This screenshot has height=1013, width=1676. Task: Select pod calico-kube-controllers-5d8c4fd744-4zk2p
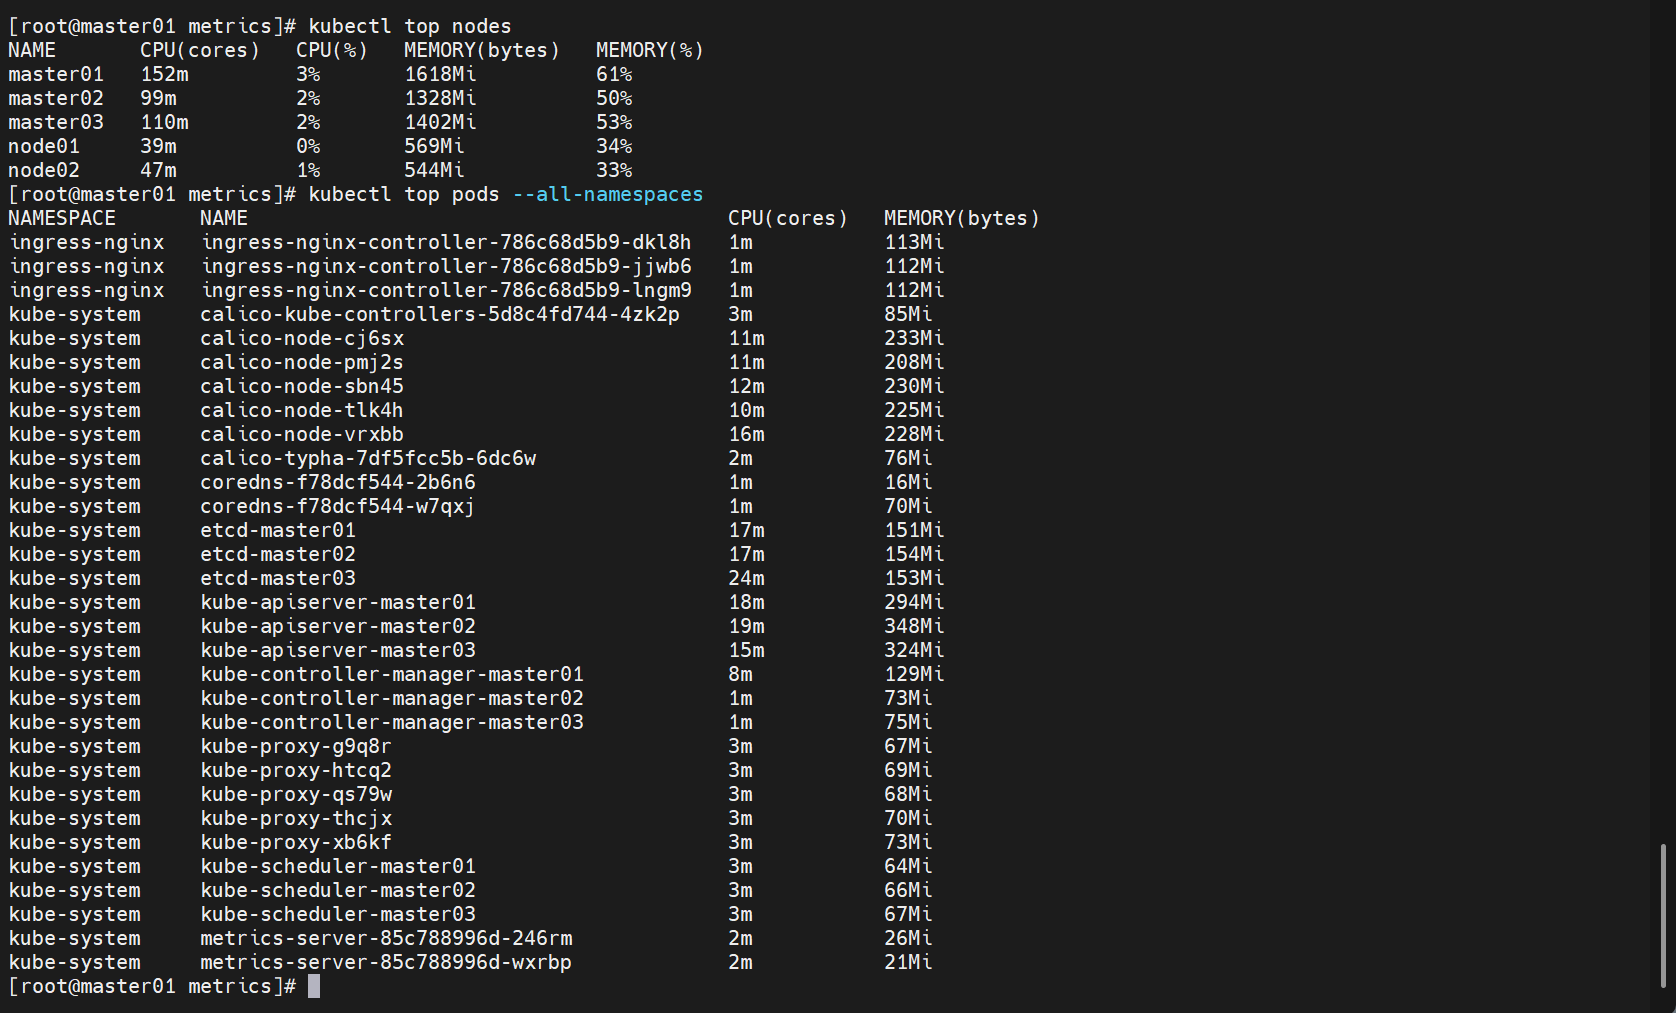click(x=440, y=314)
